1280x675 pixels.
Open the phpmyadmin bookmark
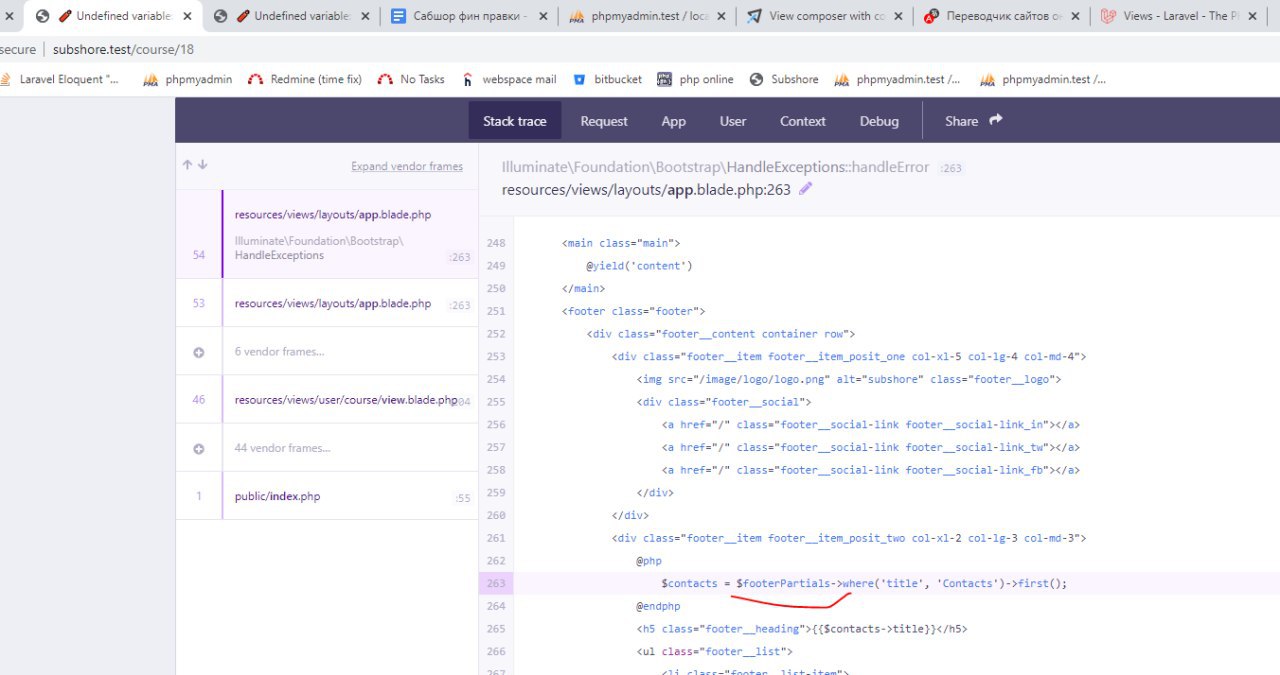(188, 79)
